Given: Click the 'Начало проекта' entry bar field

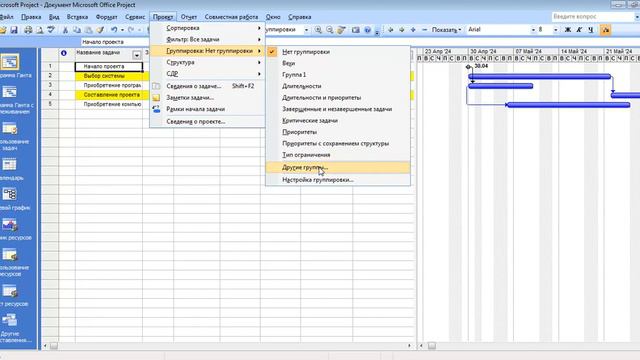Looking at the screenshot, I should [x=115, y=42].
